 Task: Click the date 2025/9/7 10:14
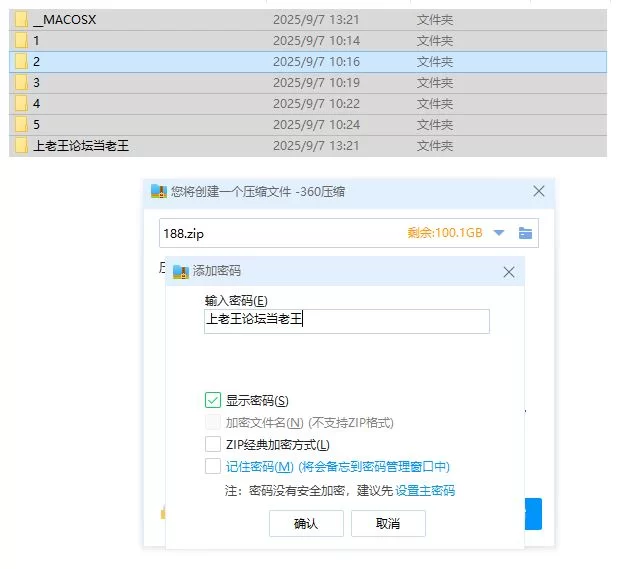[x=316, y=41]
